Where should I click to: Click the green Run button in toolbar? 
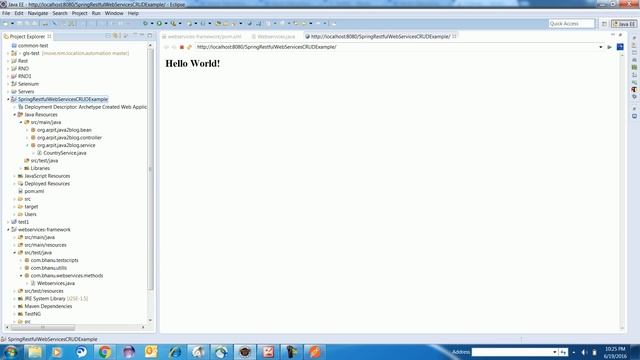pyautogui.click(x=159, y=24)
